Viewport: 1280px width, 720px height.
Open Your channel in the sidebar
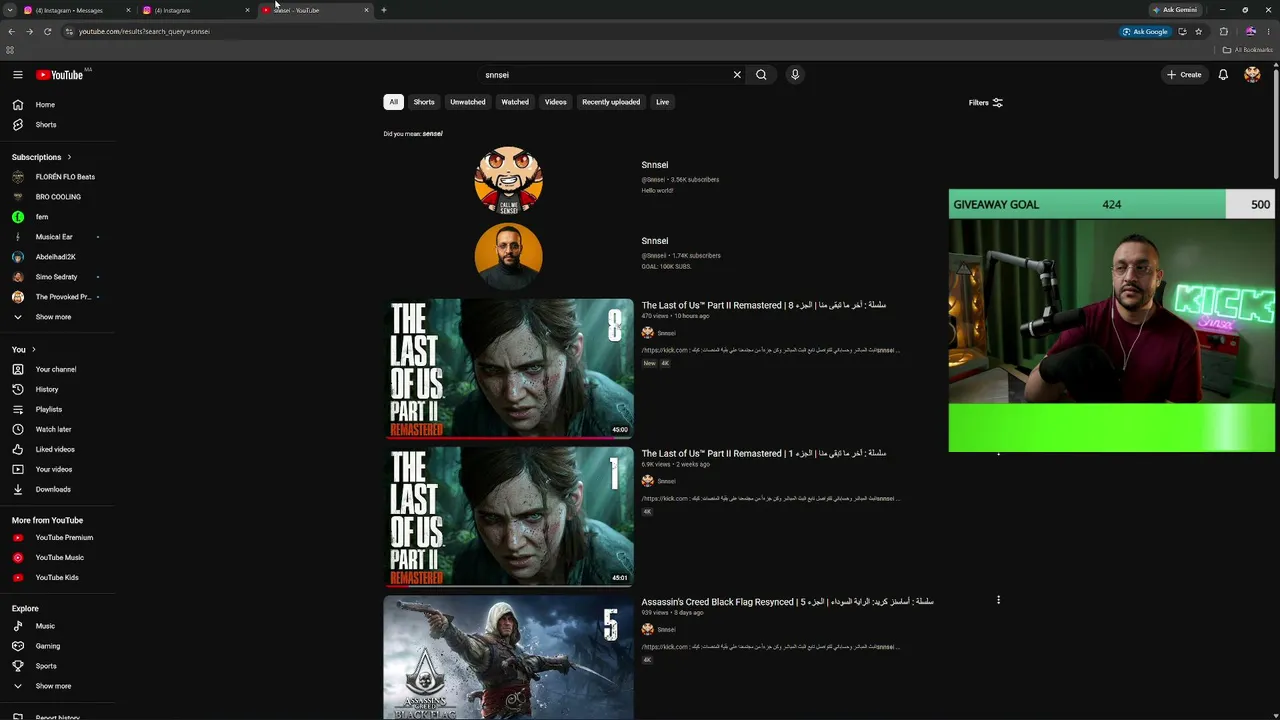pyautogui.click(x=58, y=369)
